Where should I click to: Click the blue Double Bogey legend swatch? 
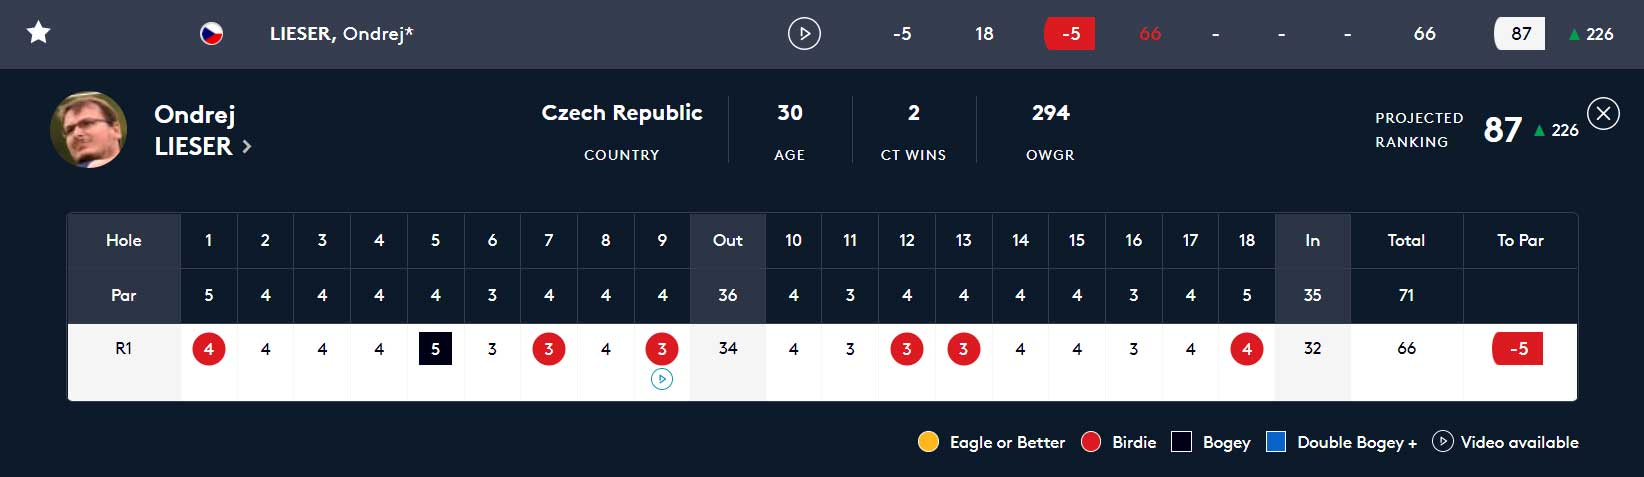pos(1276,442)
